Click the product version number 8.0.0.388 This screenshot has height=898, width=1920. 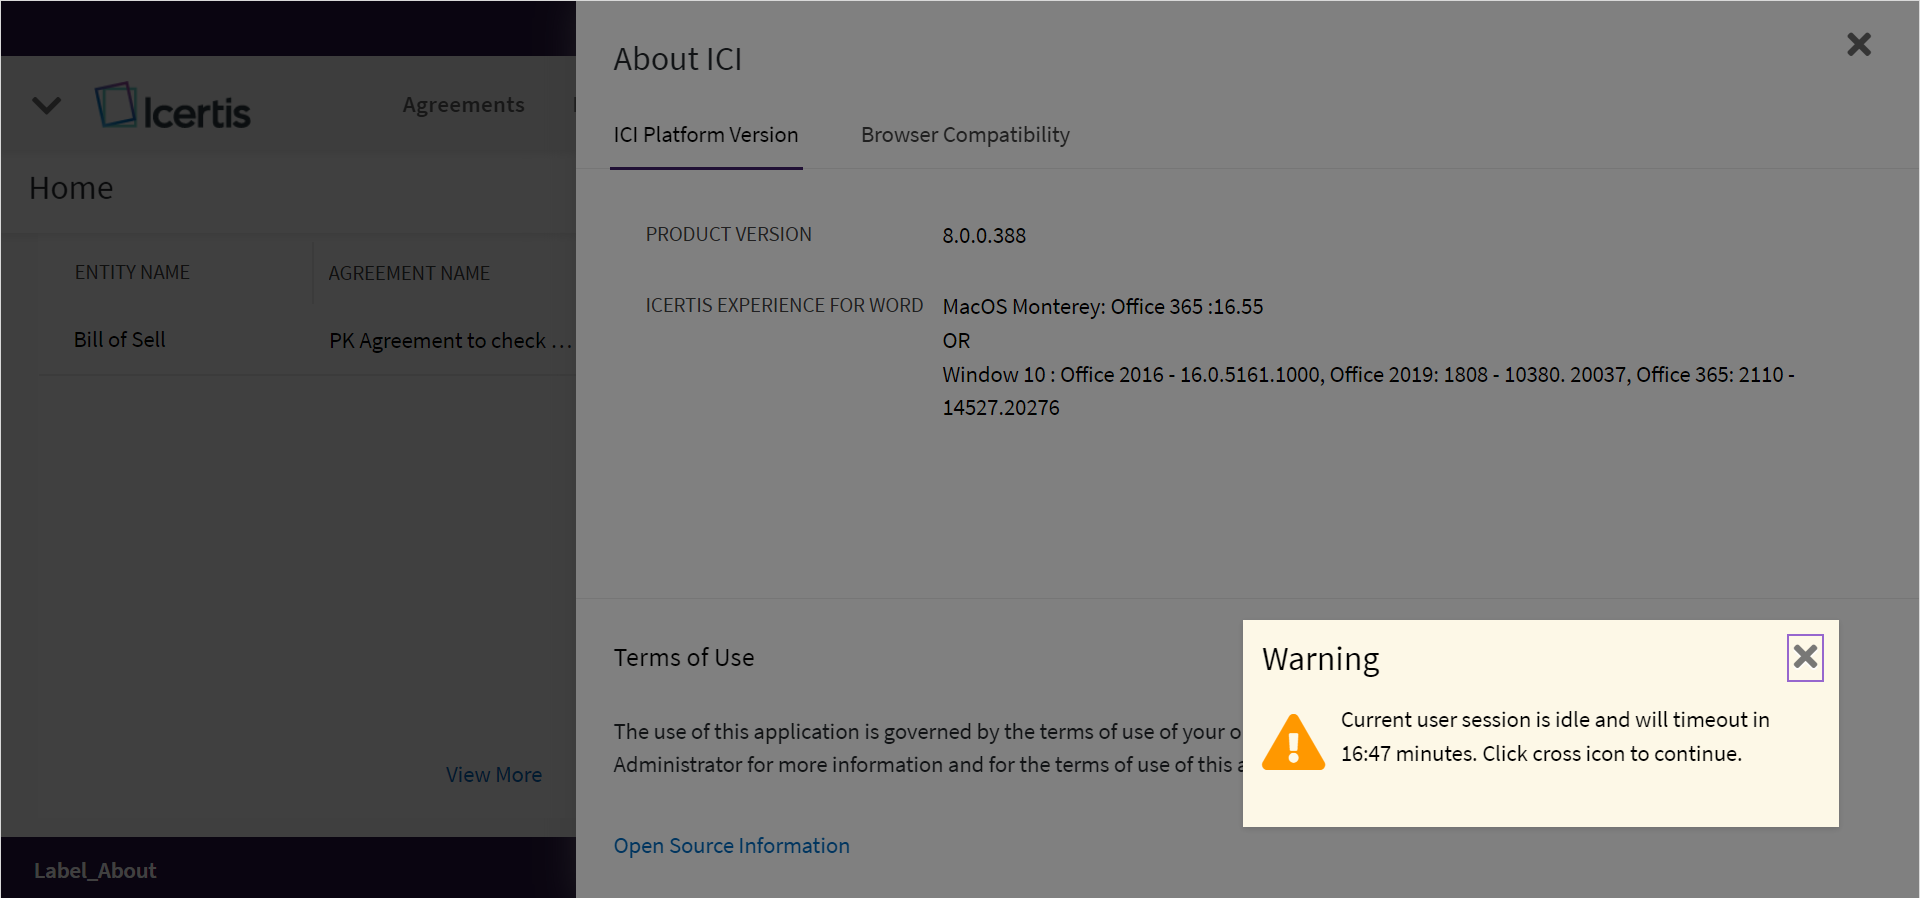tap(984, 236)
